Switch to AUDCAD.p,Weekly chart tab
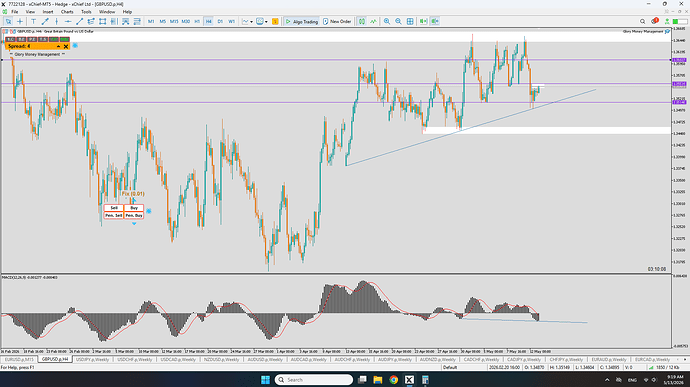Screen dimensions: 690x387 [x=308, y=359]
